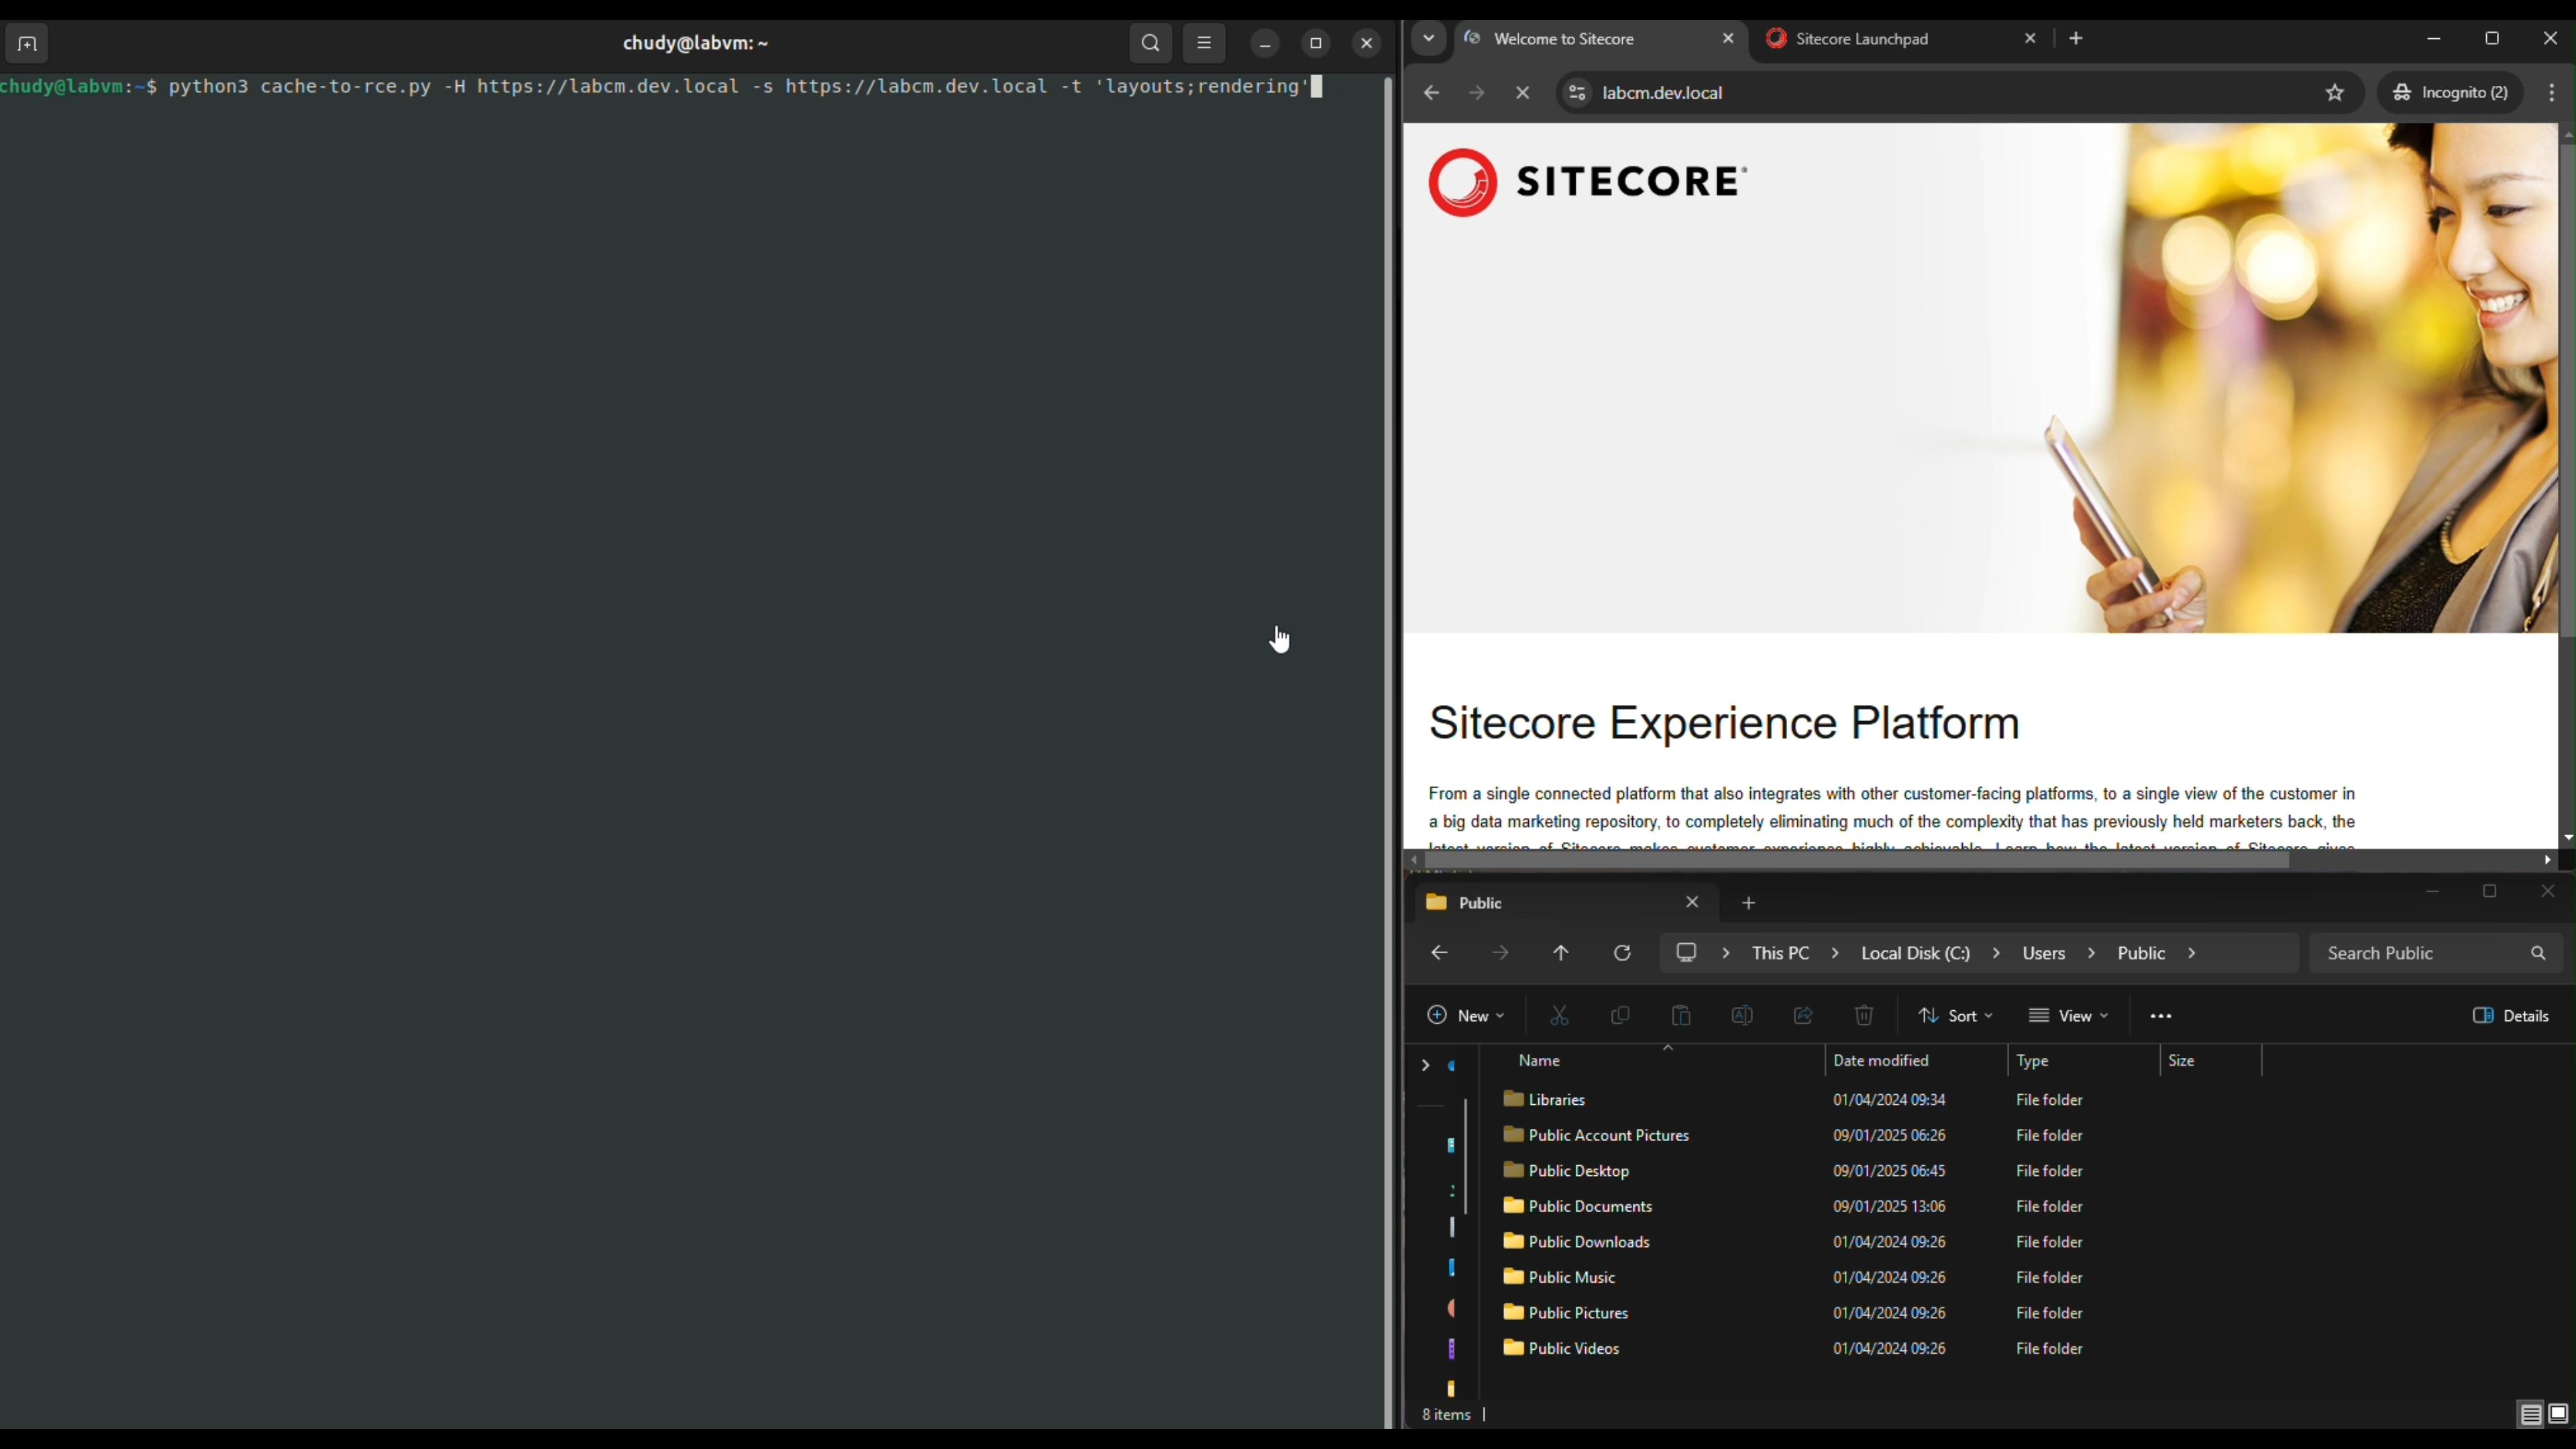2576x1449 pixels.
Task: Click Local Disk (C:) in breadcrumb
Action: [x=1915, y=954]
